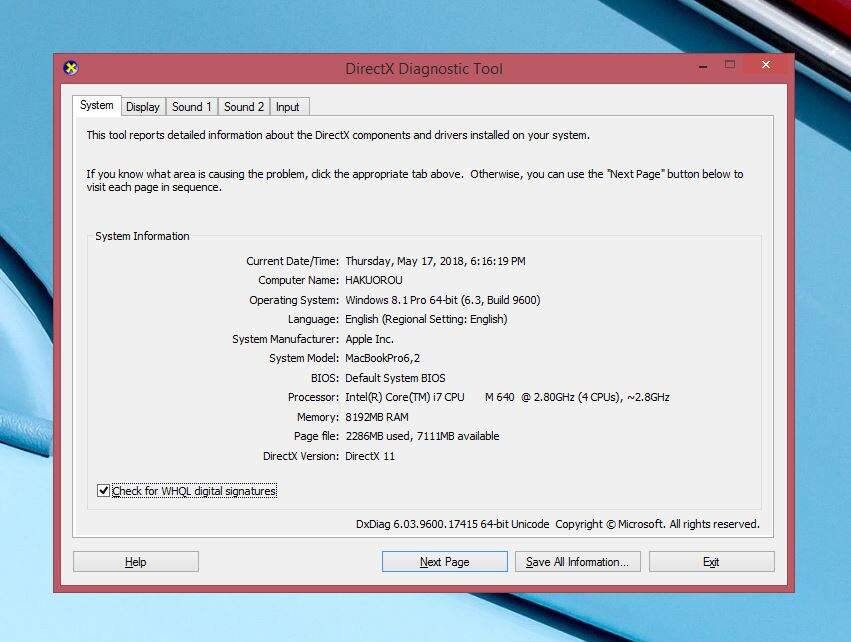851x642 pixels.
Task: Click Save All Information button
Action: (x=577, y=562)
